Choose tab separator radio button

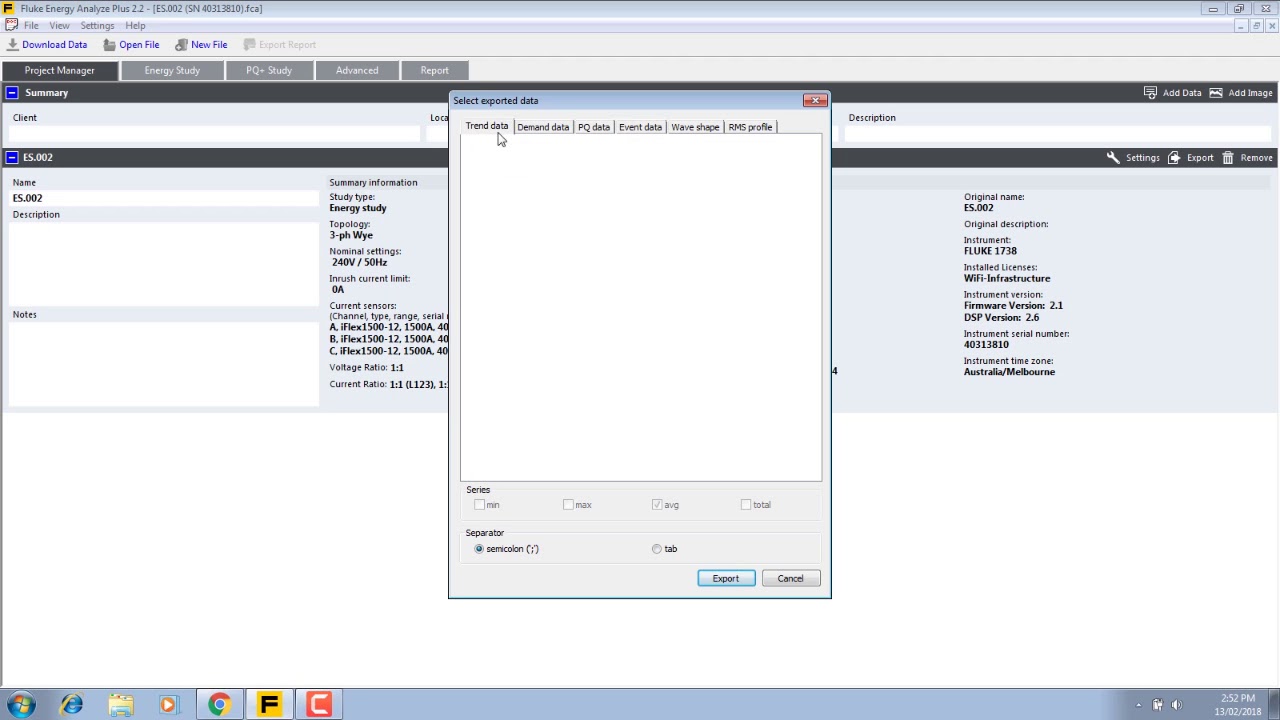(657, 549)
